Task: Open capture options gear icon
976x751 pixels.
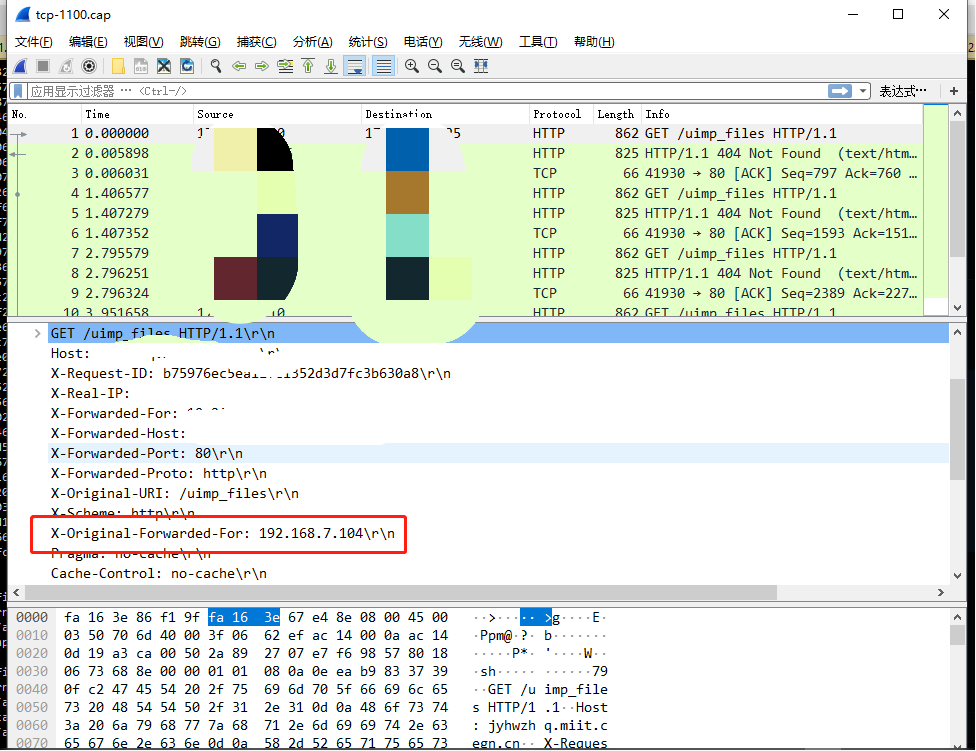Action: pyautogui.click(x=89, y=66)
